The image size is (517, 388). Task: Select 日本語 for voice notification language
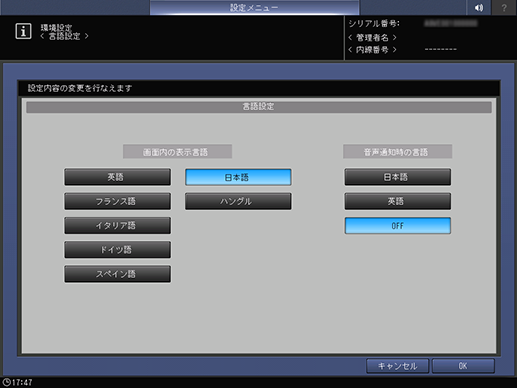coord(398,177)
